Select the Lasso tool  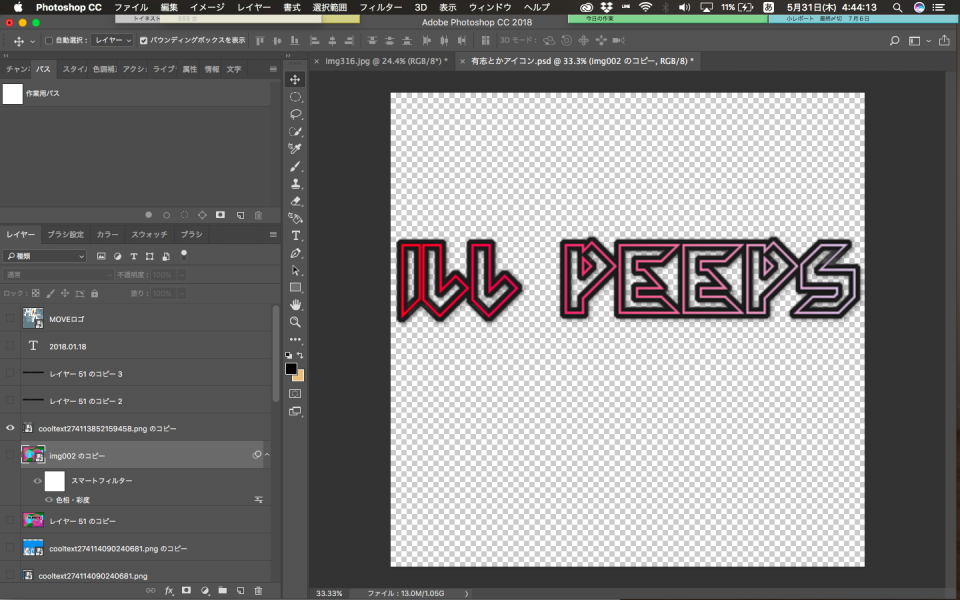[296, 114]
